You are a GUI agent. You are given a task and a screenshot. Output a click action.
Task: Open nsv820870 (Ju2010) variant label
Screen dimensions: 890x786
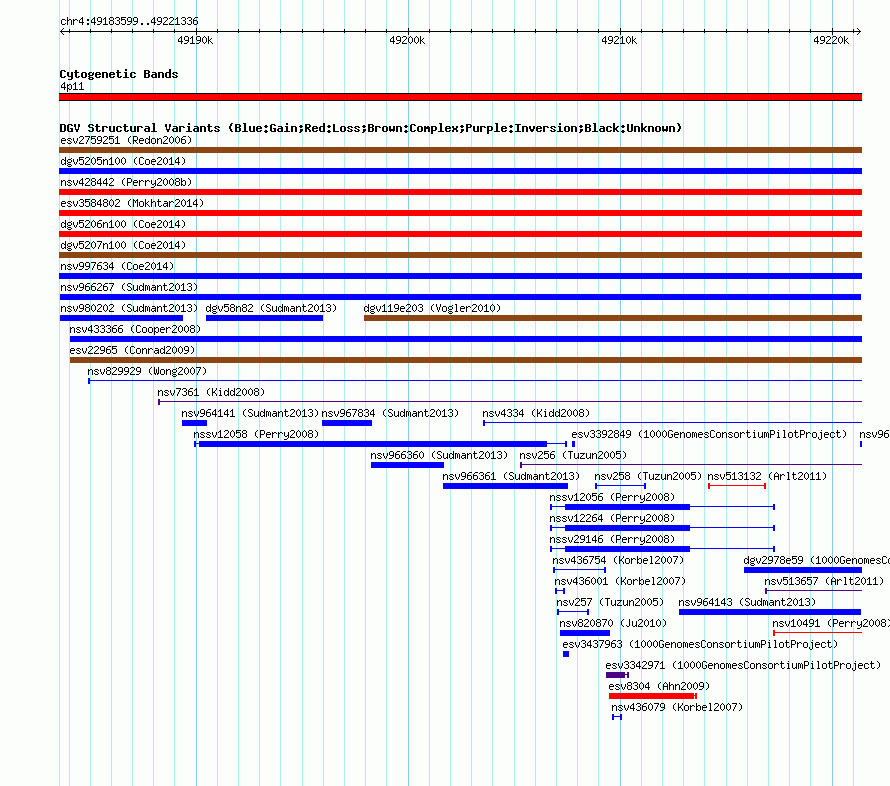[x=613, y=623]
